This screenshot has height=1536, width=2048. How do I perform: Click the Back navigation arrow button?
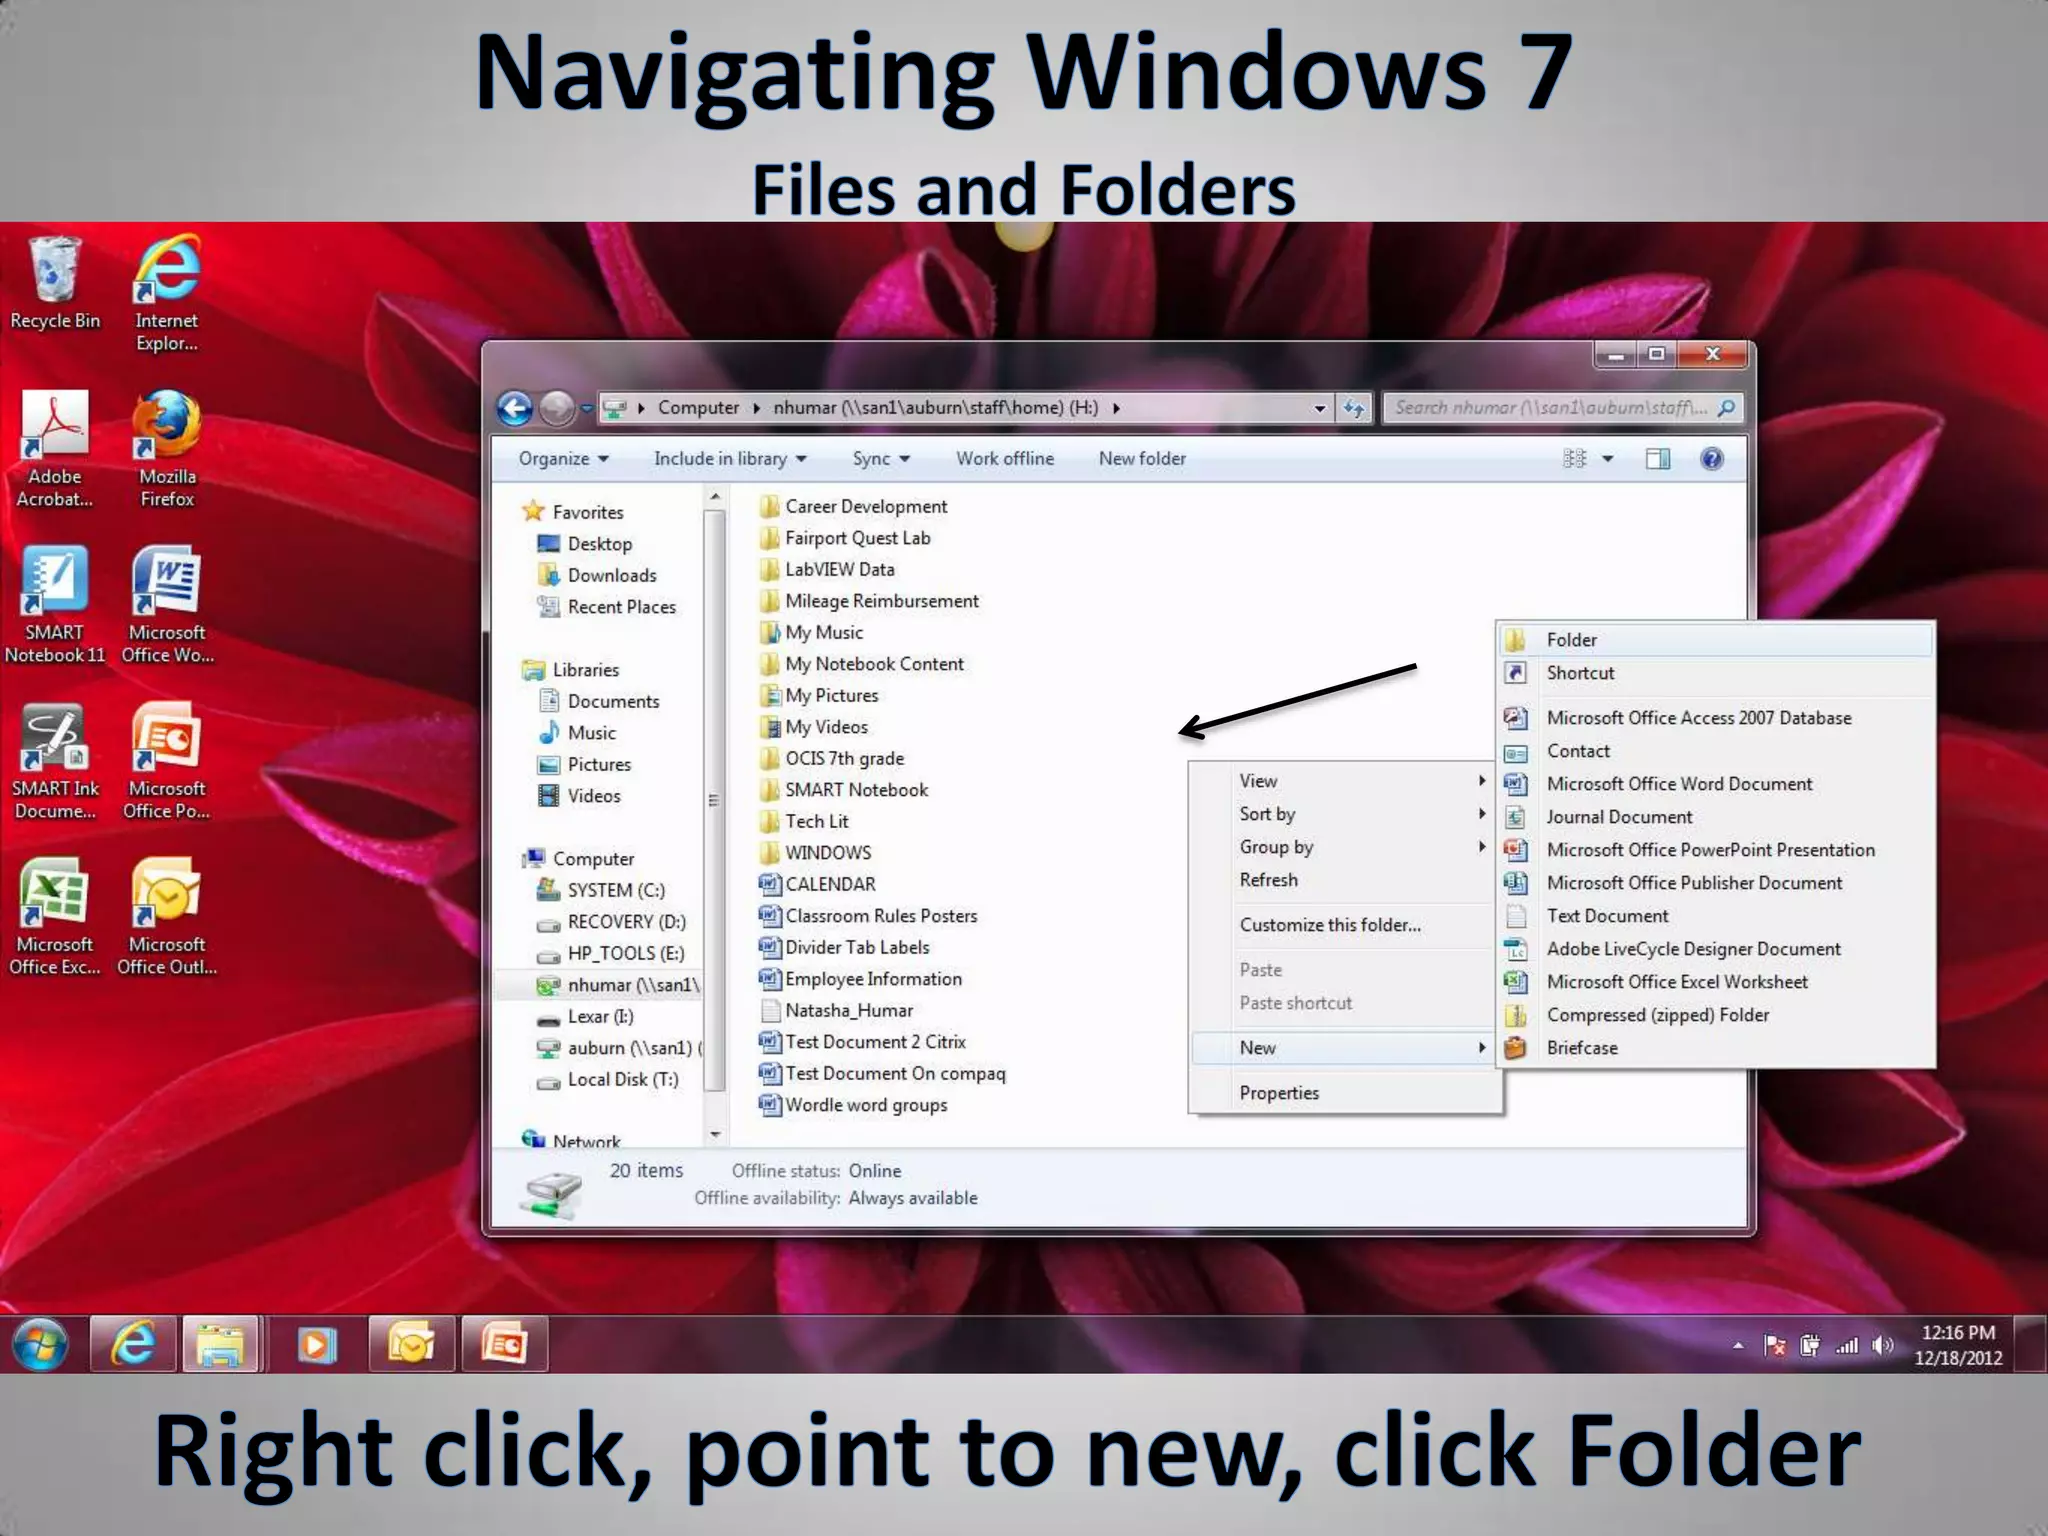click(x=515, y=408)
